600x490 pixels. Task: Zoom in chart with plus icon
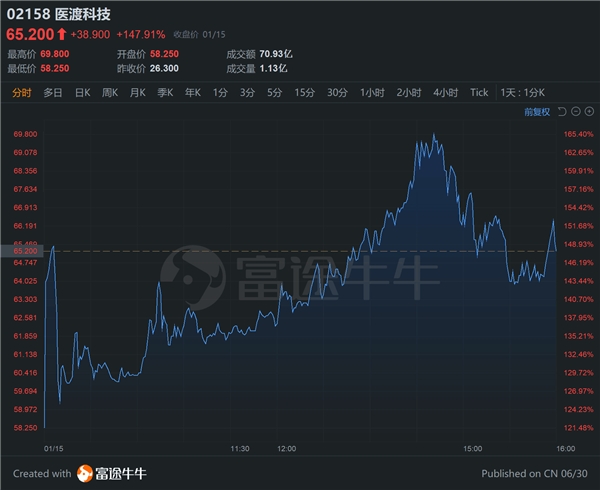point(589,111)
